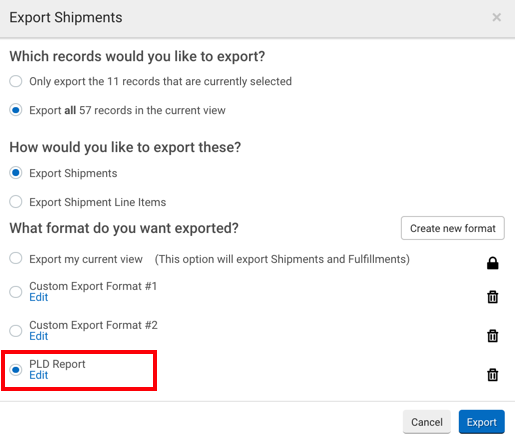
Task: Click the lock icon beside Export my current view
Action: coord(492,263)
